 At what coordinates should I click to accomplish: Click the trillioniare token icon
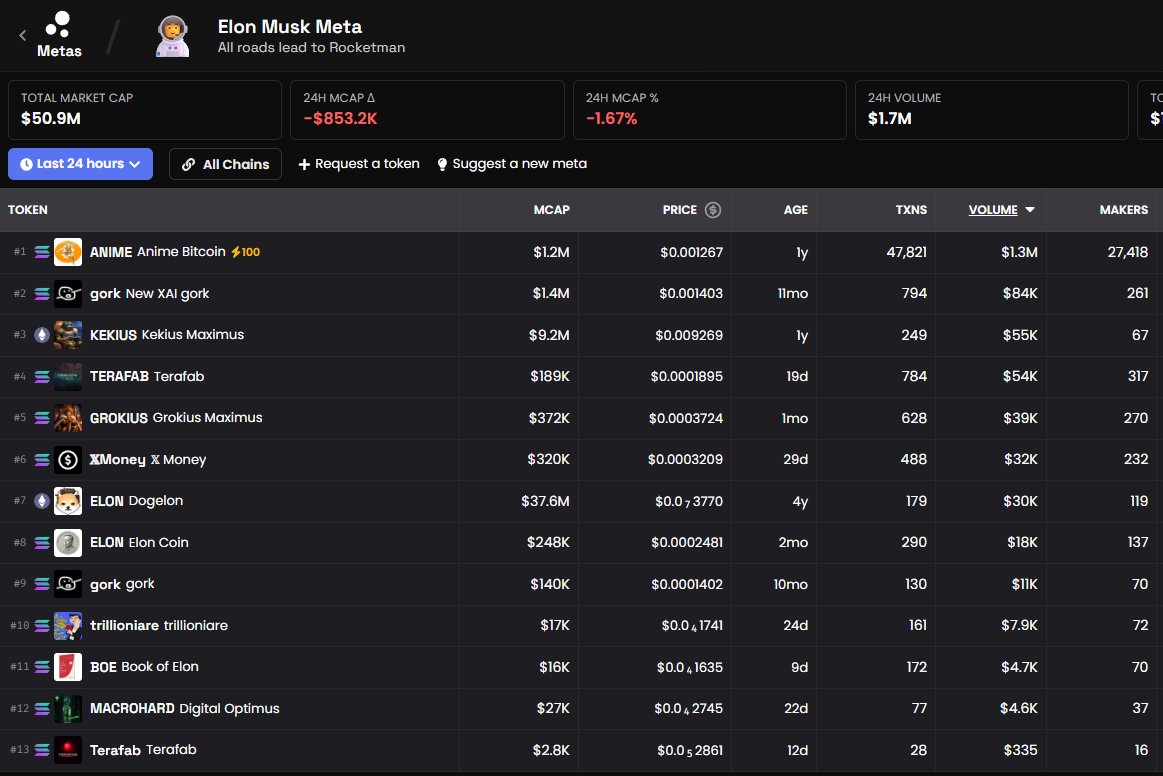point(67,626)
